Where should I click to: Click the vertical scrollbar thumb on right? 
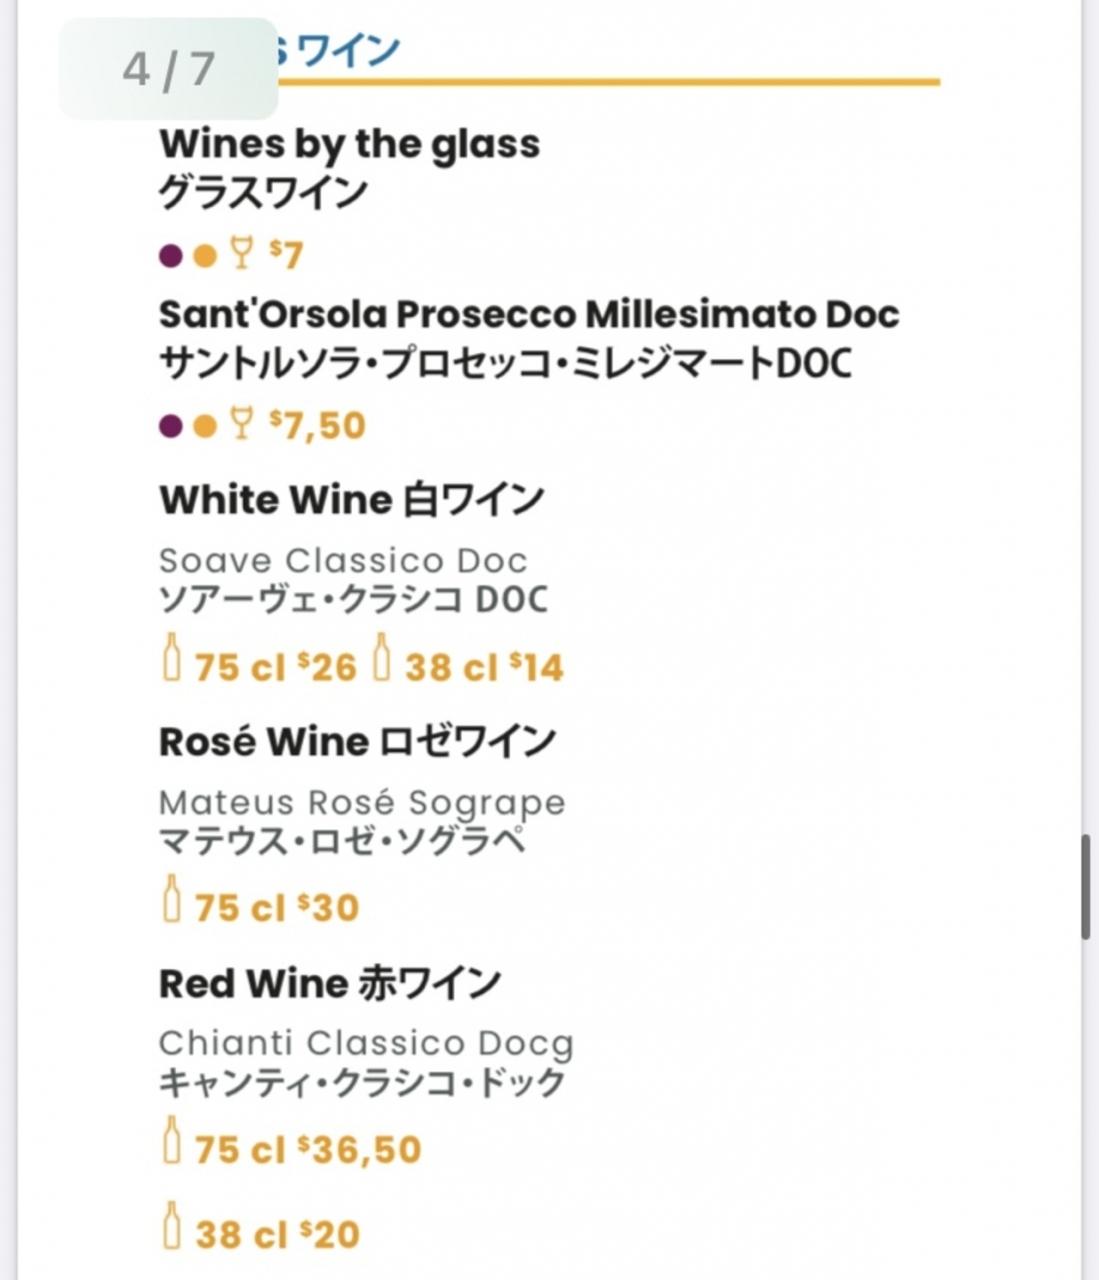click(x=1086, y=886)
